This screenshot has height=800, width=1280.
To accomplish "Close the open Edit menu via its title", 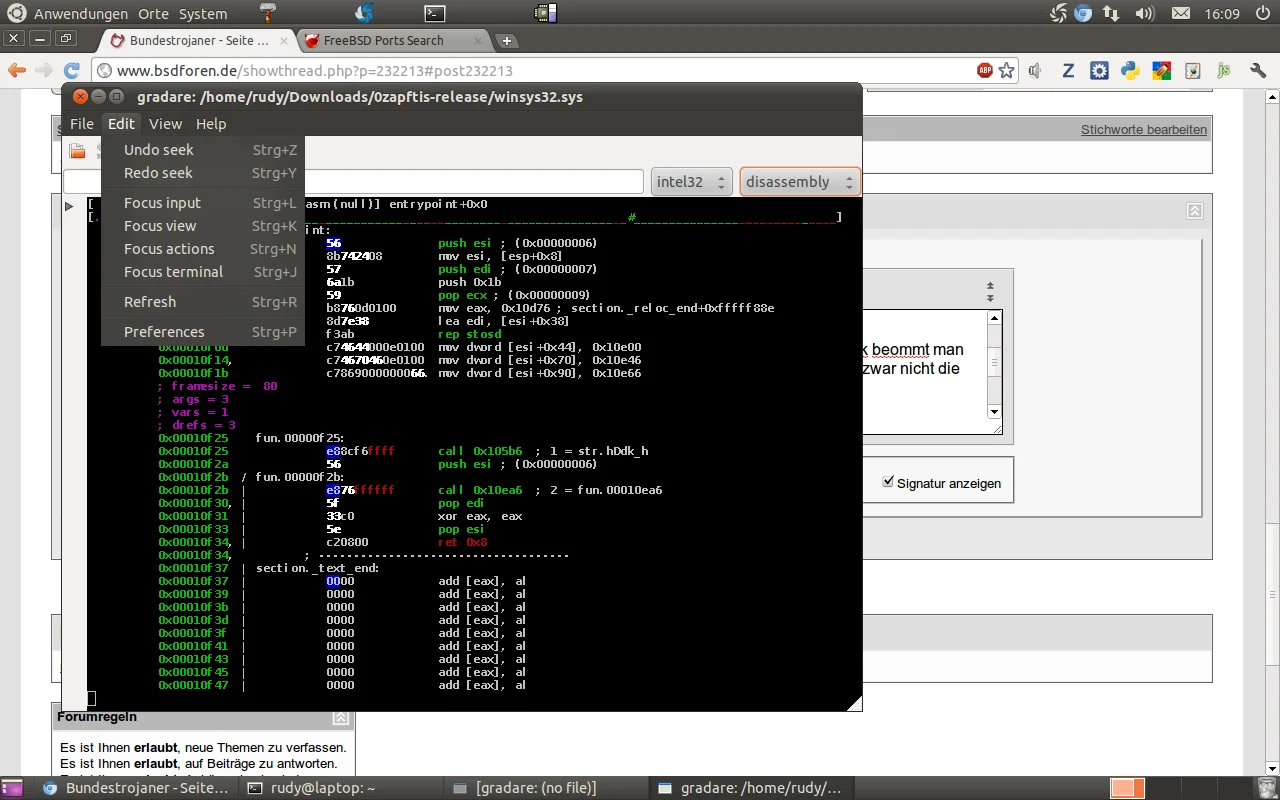I will click(x=121, y=124).
